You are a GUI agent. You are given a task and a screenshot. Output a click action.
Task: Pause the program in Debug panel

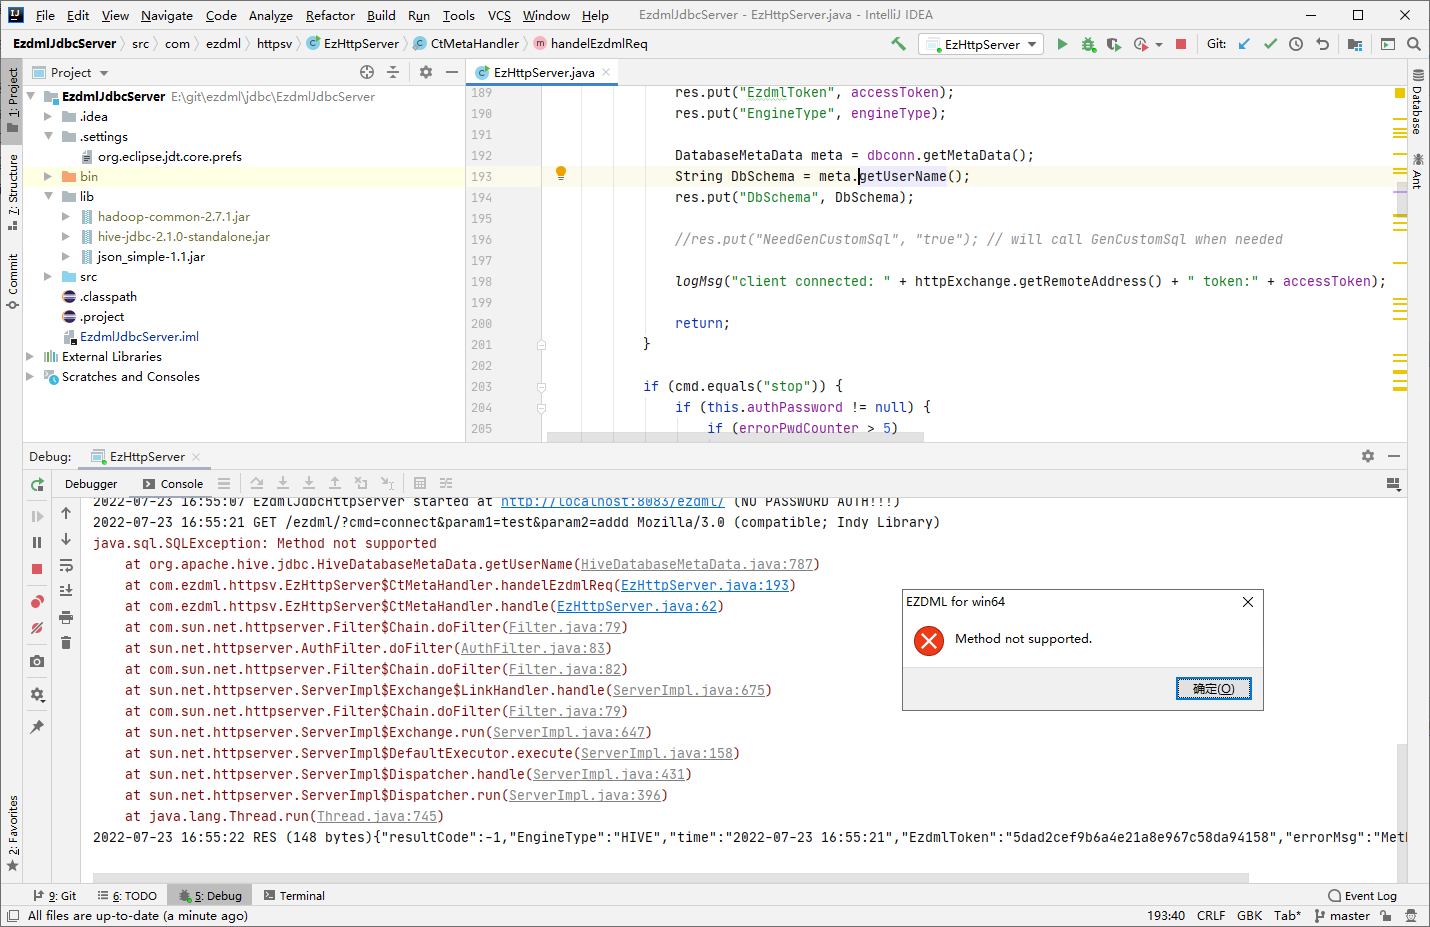37,542
